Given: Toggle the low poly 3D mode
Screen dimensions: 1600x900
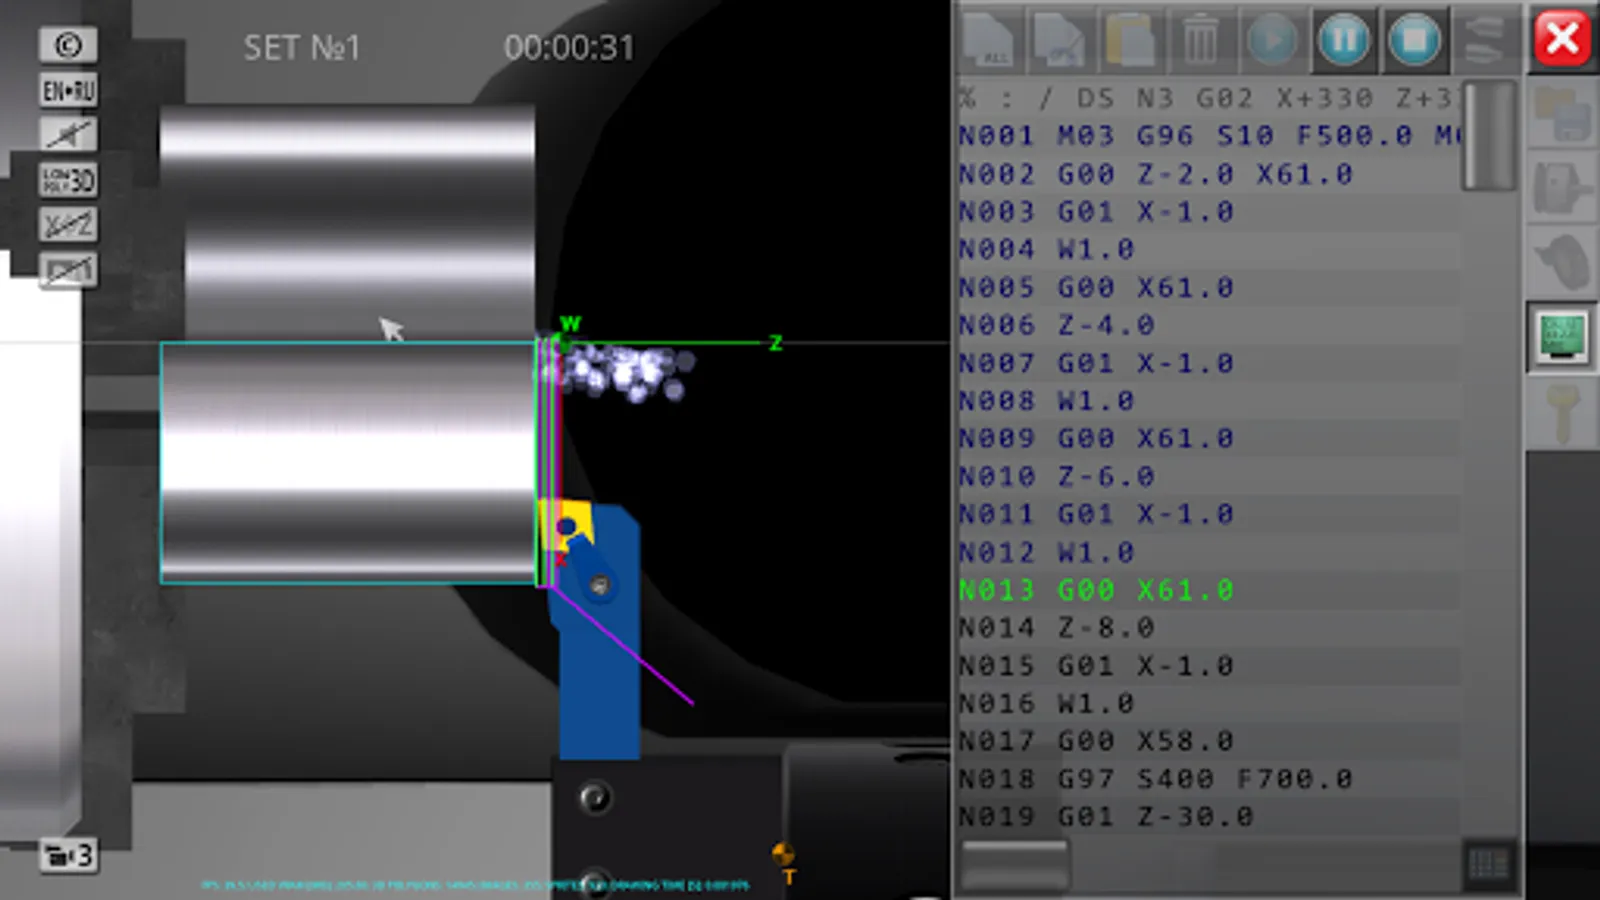Looking at the screenshot, I should point(68,180).
